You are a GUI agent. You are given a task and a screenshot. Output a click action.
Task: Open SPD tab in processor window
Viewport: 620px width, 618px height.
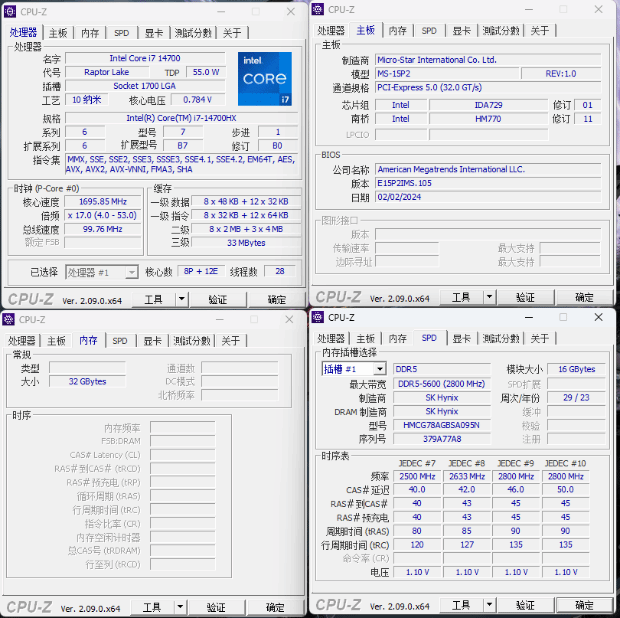(122, 33)
